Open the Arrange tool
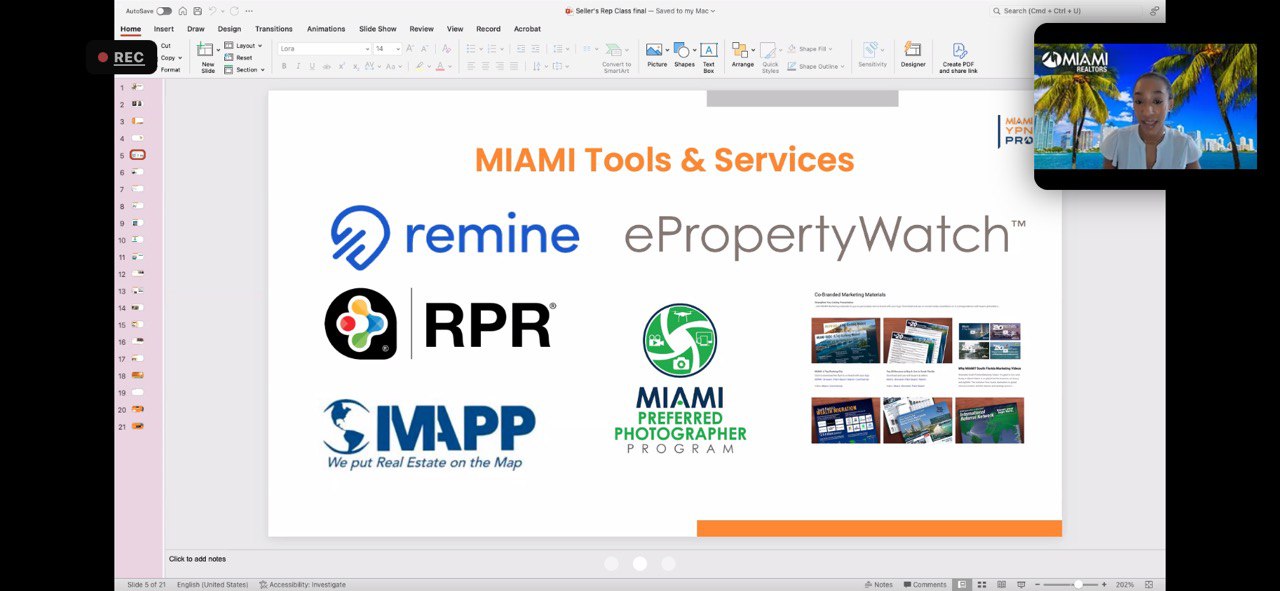 [x=742, y=55]
